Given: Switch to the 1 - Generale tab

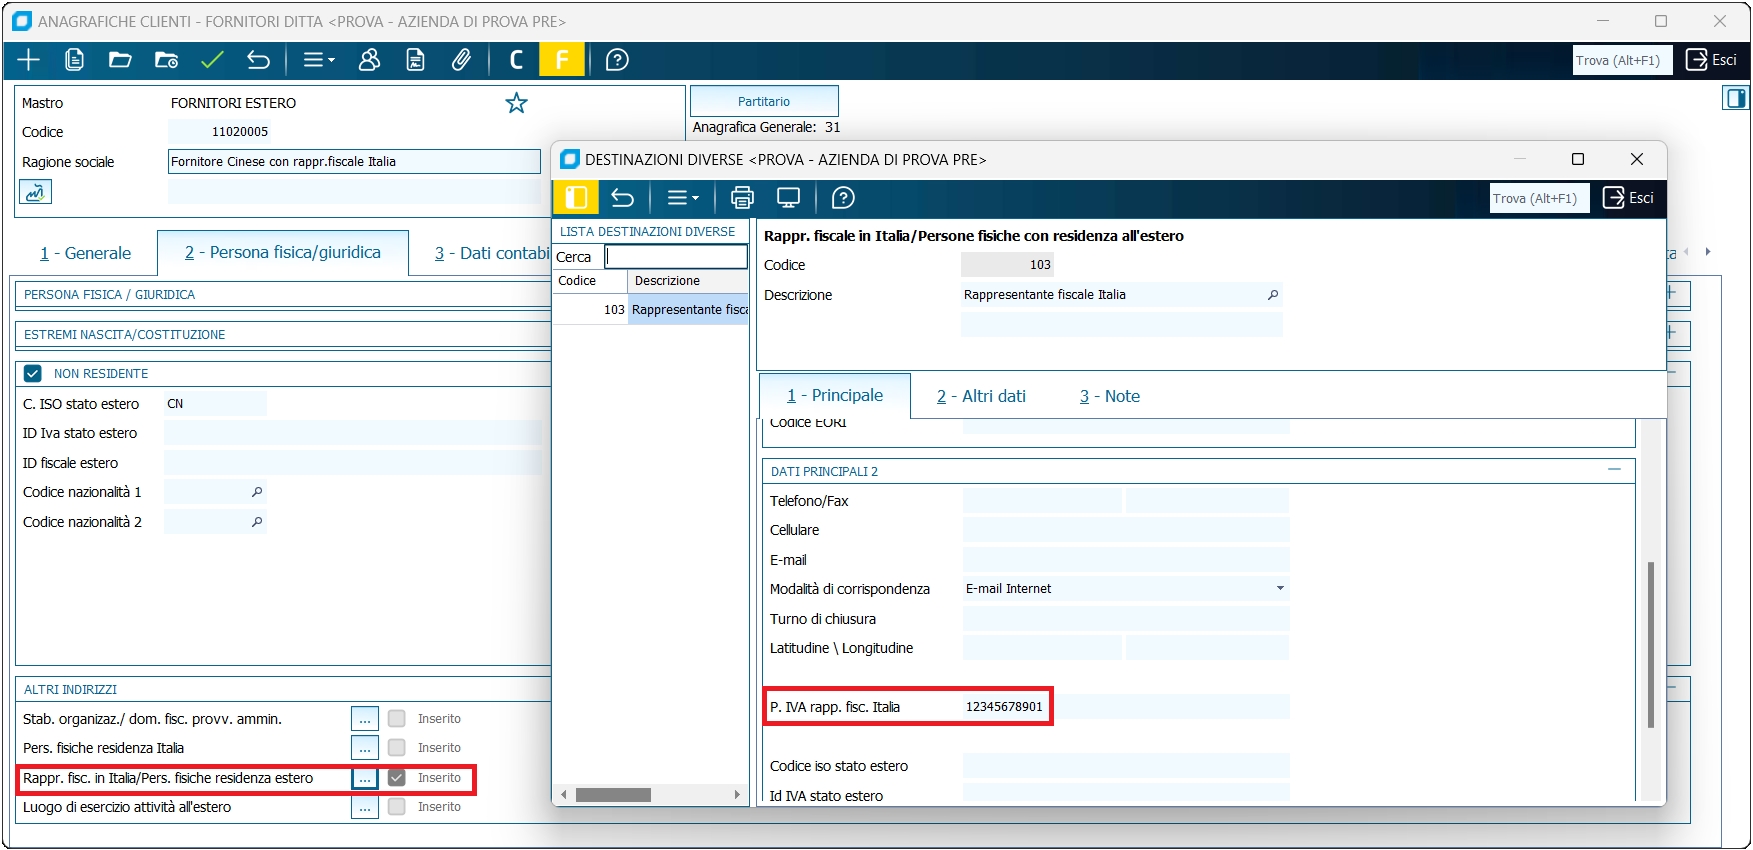Looking at the screenshot, I should click(x=85, y=253).
